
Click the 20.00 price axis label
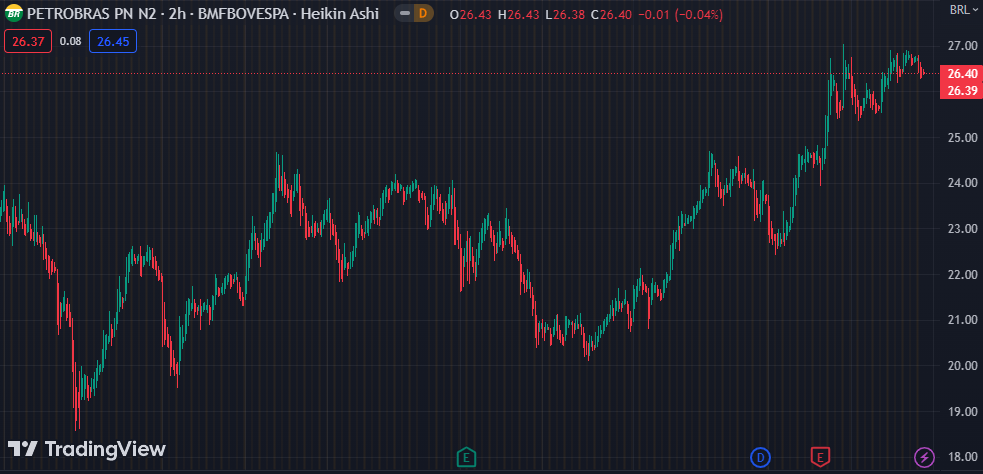(962, 366)
